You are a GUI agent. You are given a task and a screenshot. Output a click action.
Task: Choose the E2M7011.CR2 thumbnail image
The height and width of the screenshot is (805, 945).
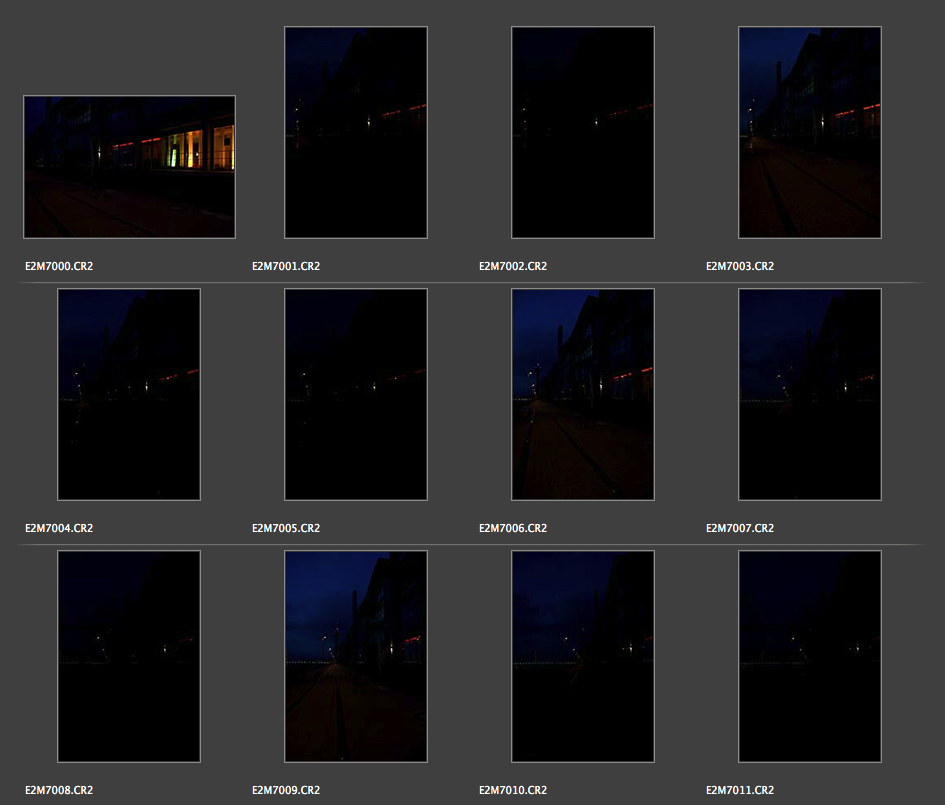[x=810, y=656]
